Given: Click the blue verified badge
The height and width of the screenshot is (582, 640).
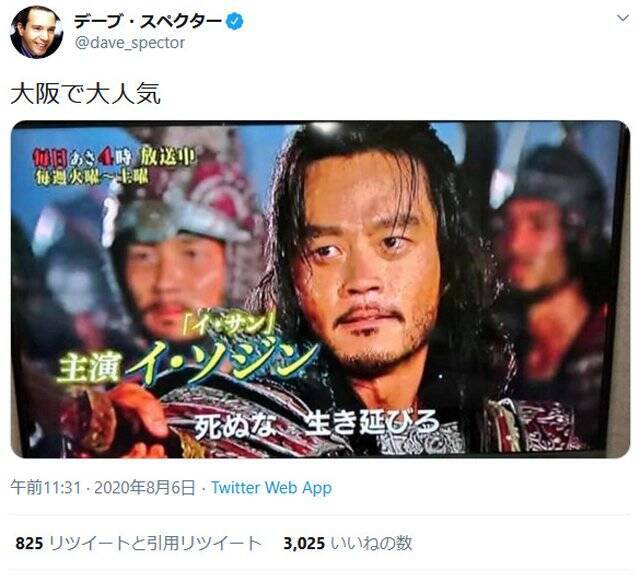Looking at the screenshot, I should (x=235, y=22).
